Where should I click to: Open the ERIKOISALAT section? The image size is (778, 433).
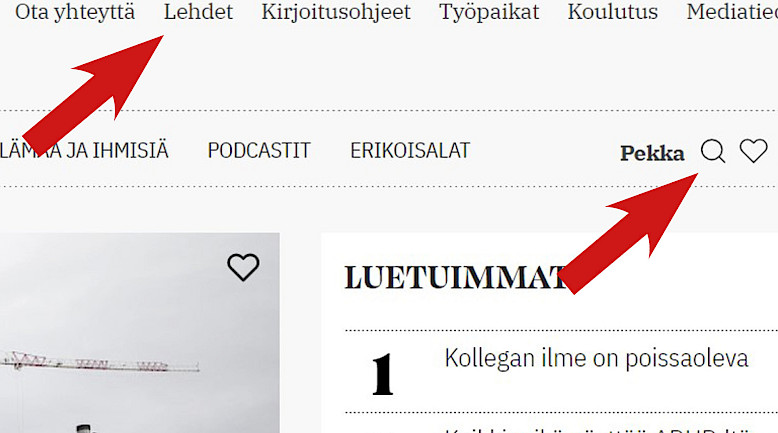coord(410,150)
